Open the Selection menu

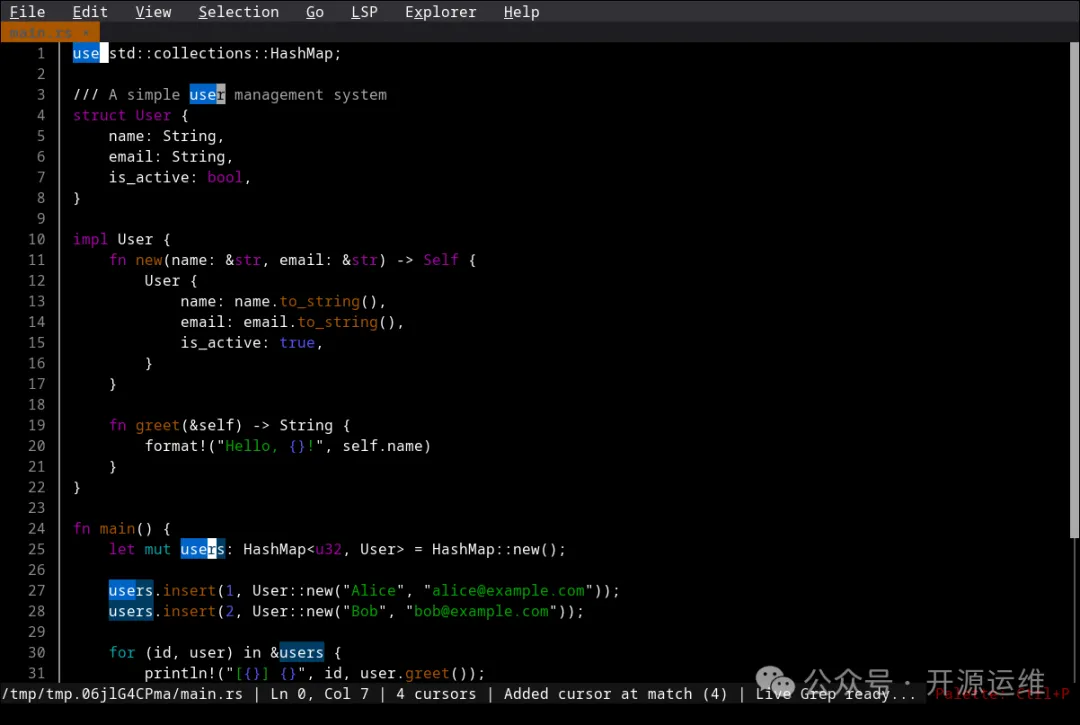click(x=238, y=12)
